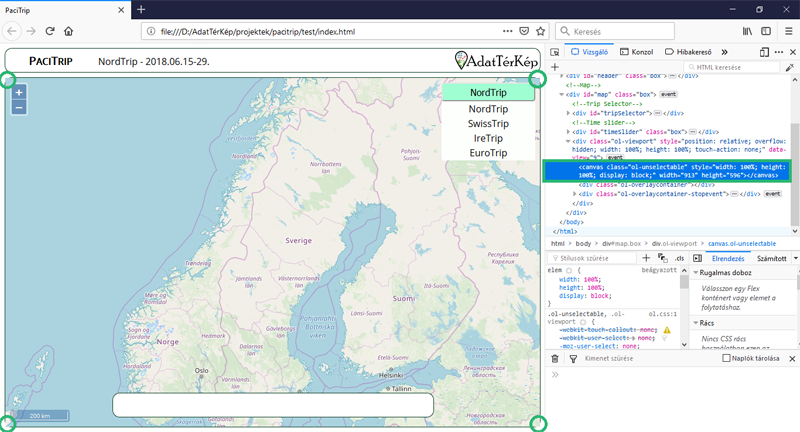The image size is (800, 432).
Task: Choose IreTrip from the trip list
Action: click(488, 139)
